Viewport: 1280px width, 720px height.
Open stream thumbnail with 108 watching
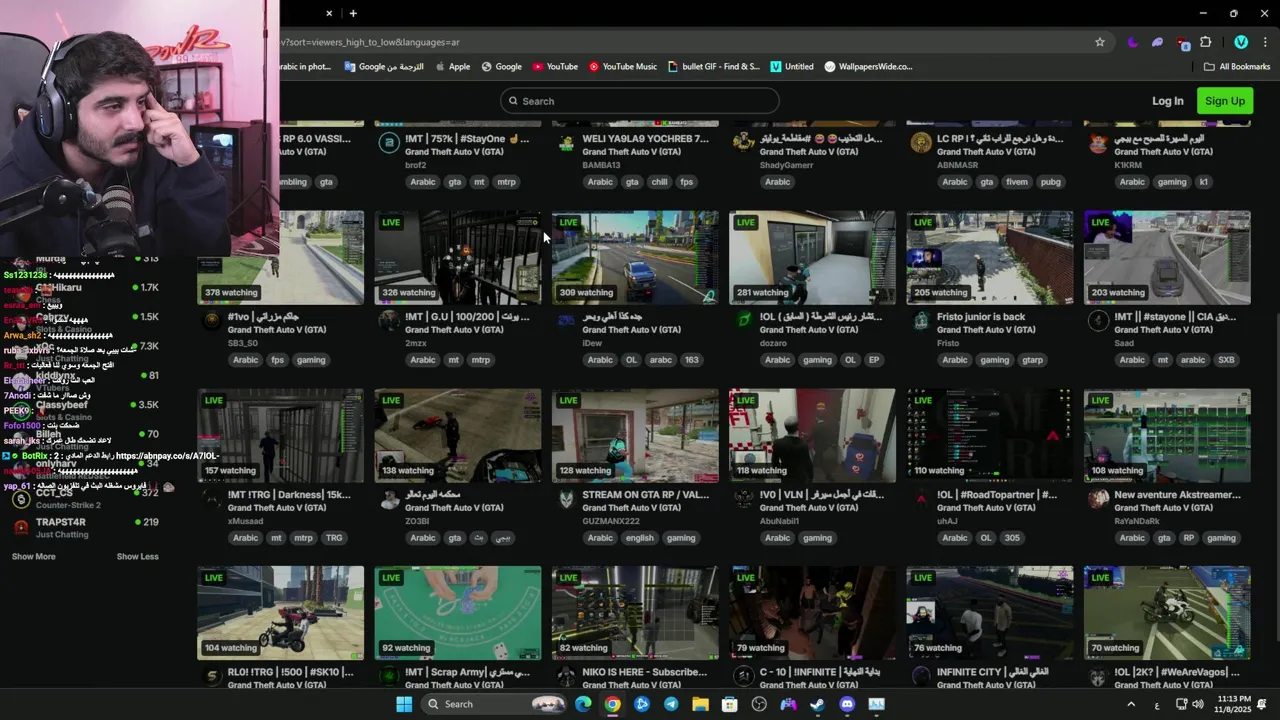1167,435
